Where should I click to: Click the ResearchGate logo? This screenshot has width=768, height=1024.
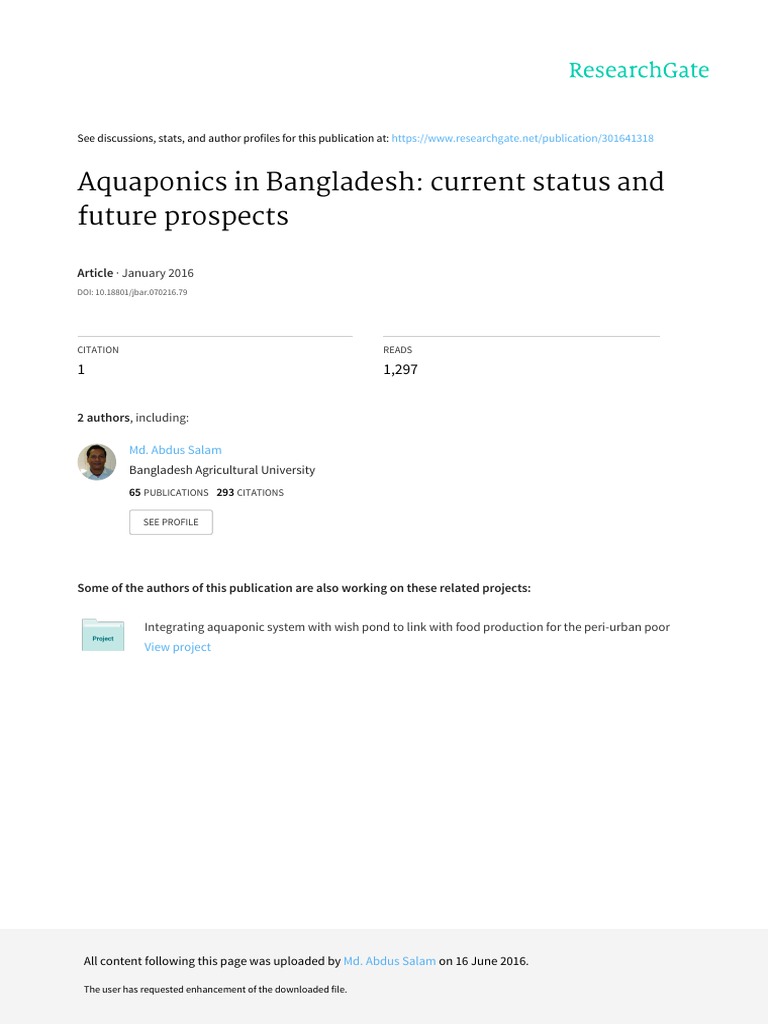click(638, 70)
